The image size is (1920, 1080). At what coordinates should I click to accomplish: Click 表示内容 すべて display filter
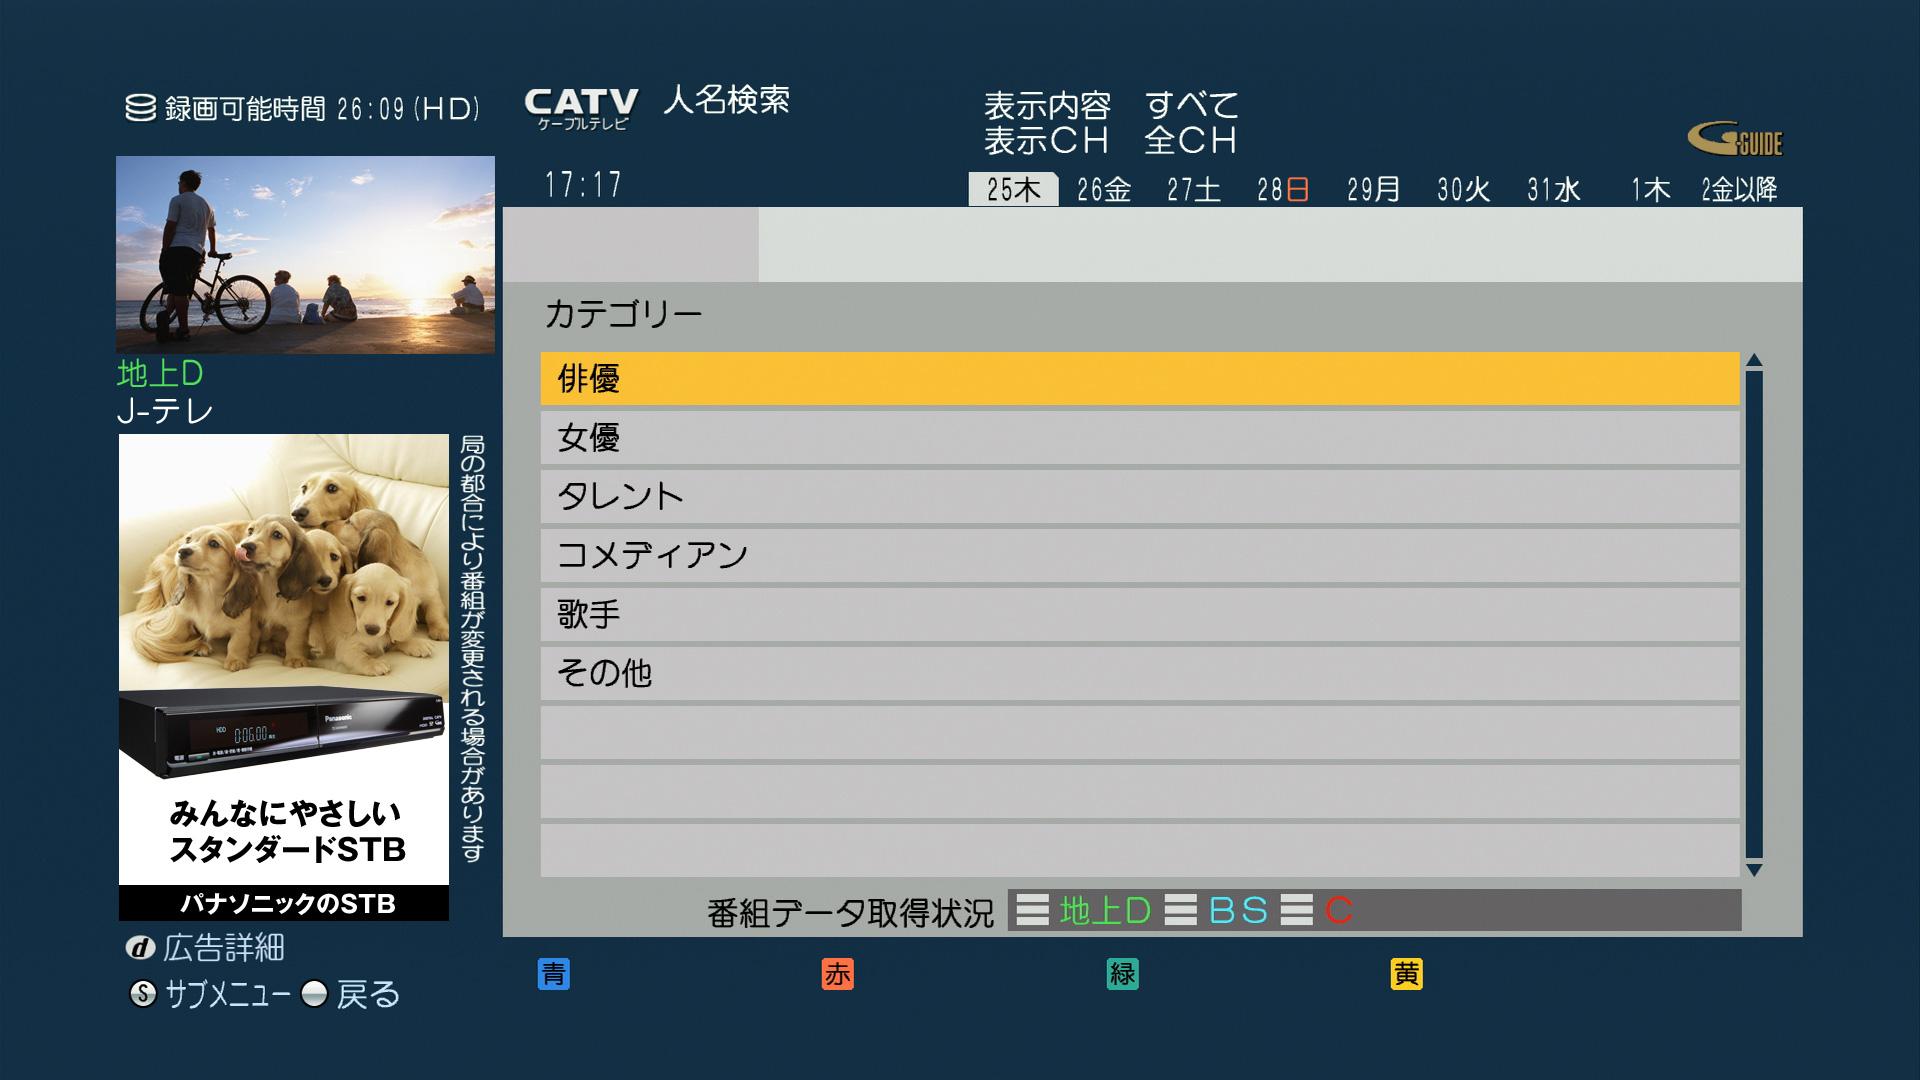pyautogui.click(x=1110, y=105)
